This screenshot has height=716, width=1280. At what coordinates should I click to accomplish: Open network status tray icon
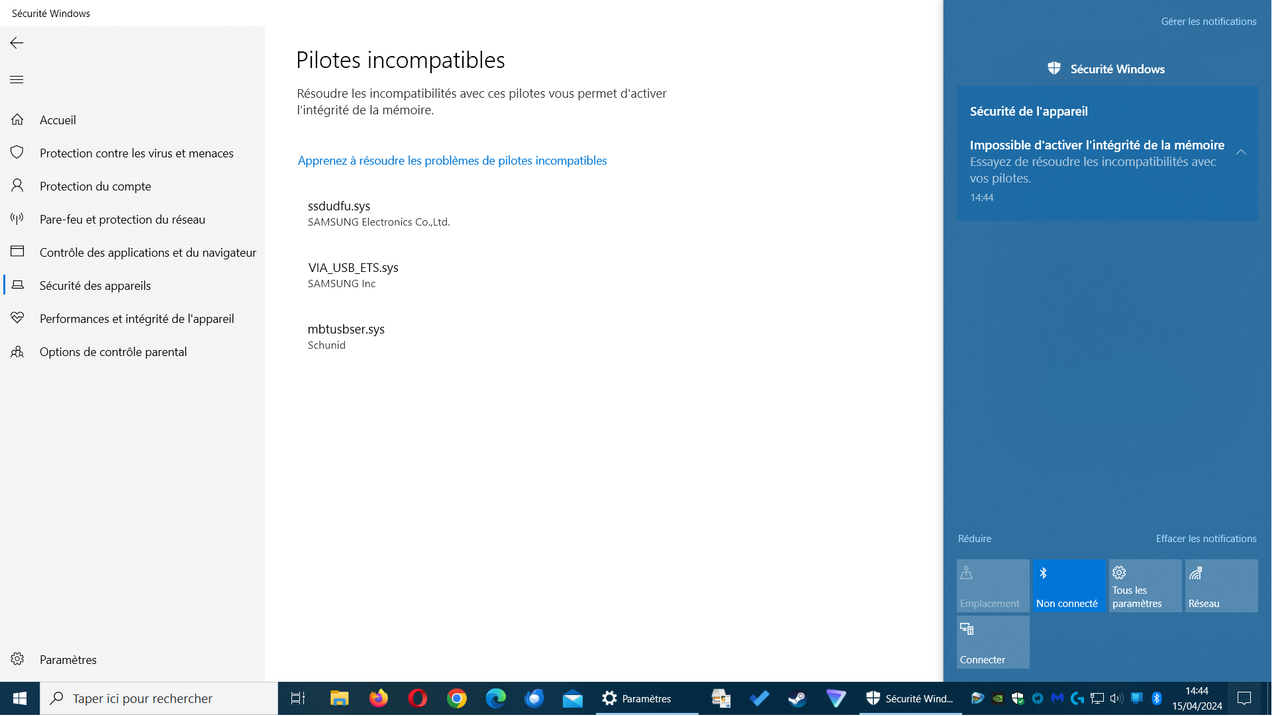[x=1097, y=699]
